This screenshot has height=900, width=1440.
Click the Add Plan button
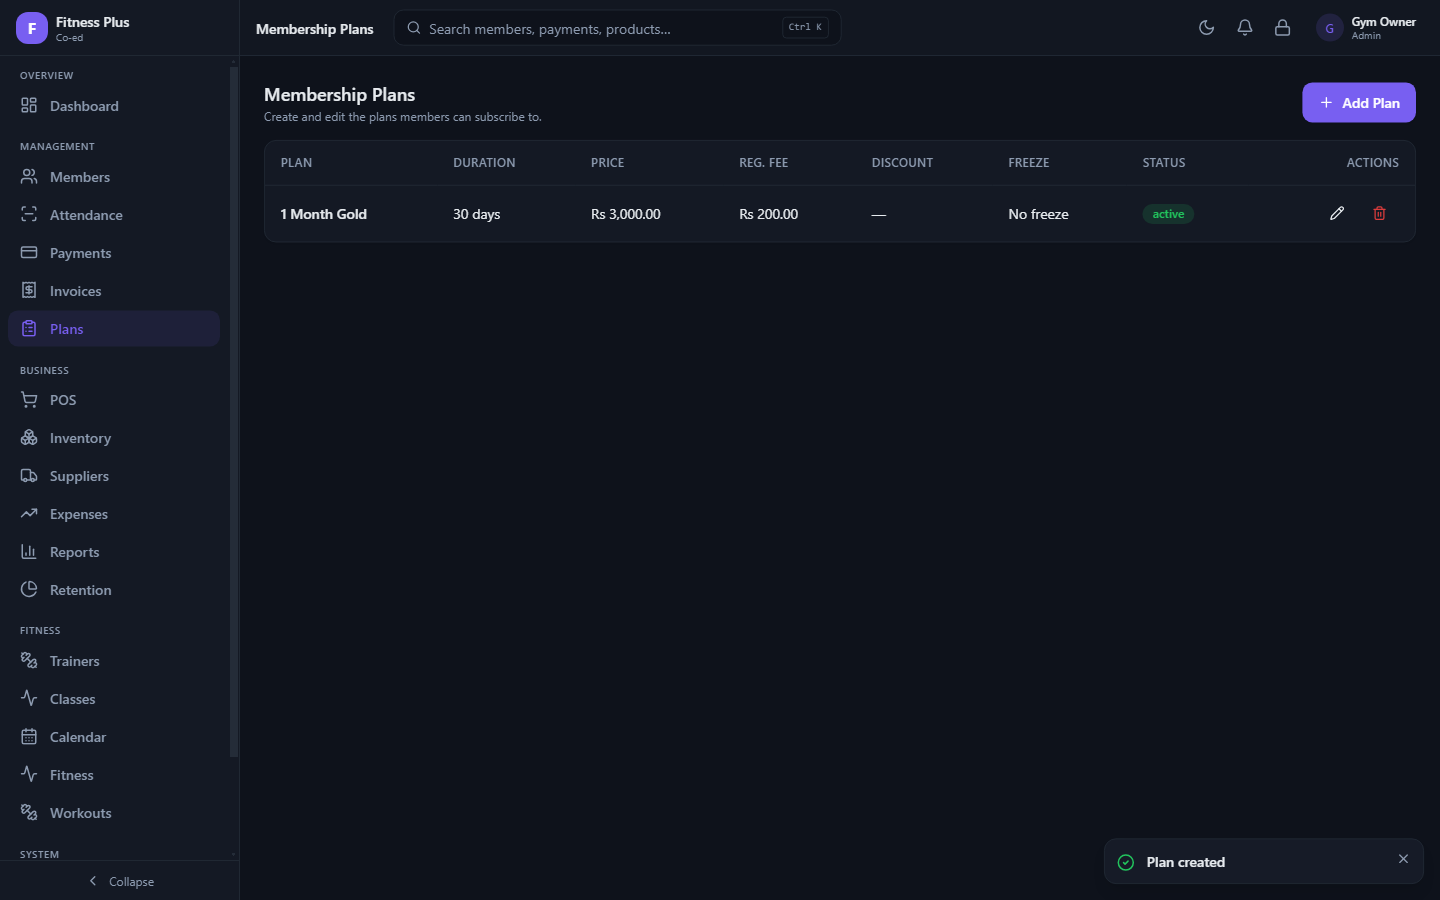pos(1358,103)
